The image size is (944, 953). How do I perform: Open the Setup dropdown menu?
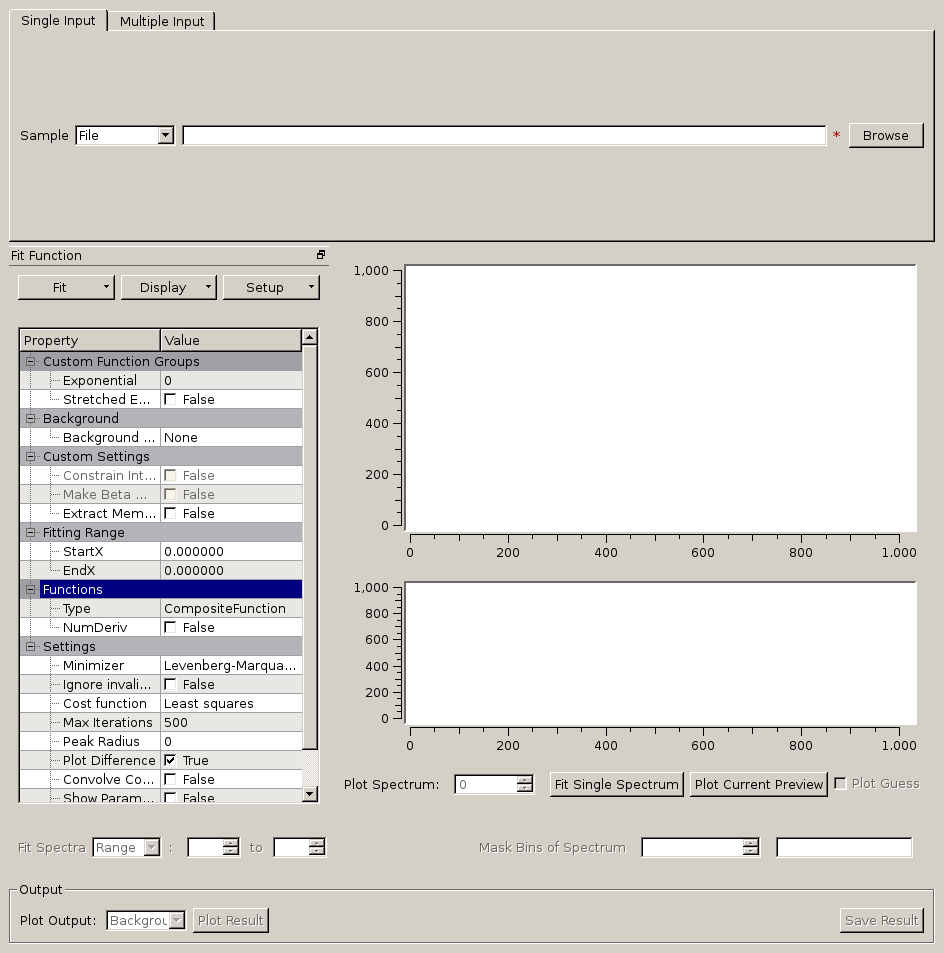(x=270, y=288)
